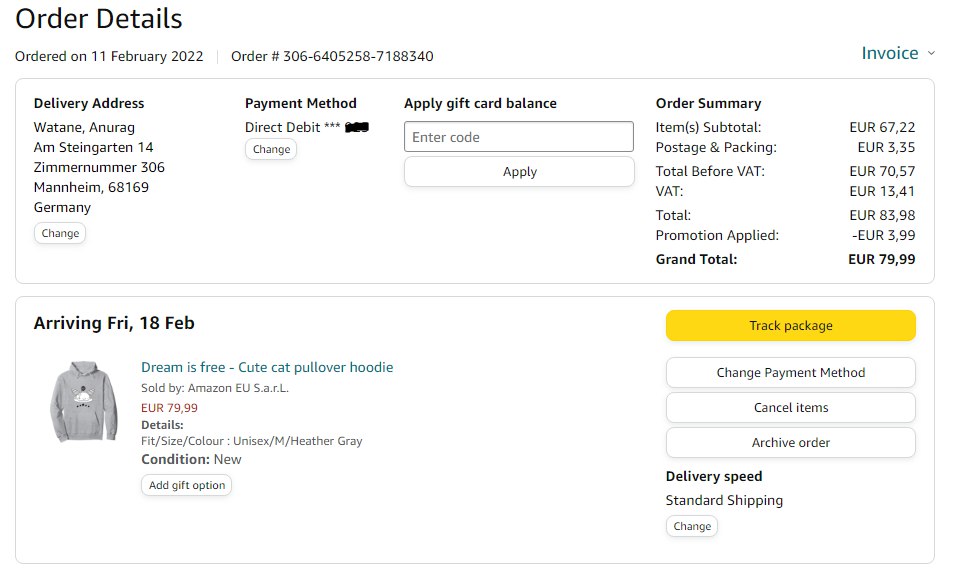Click Change under Payment Method

[271, 149]
